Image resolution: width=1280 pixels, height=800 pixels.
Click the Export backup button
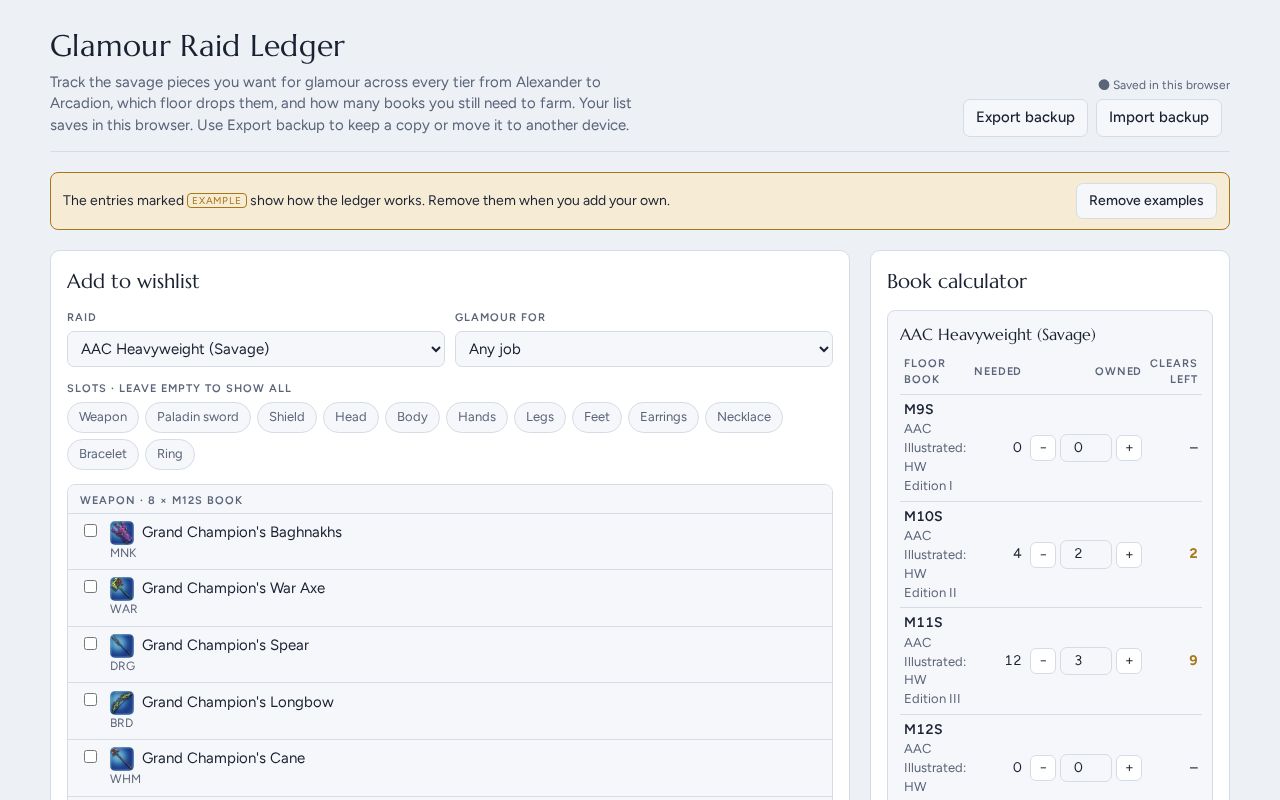1025,118
